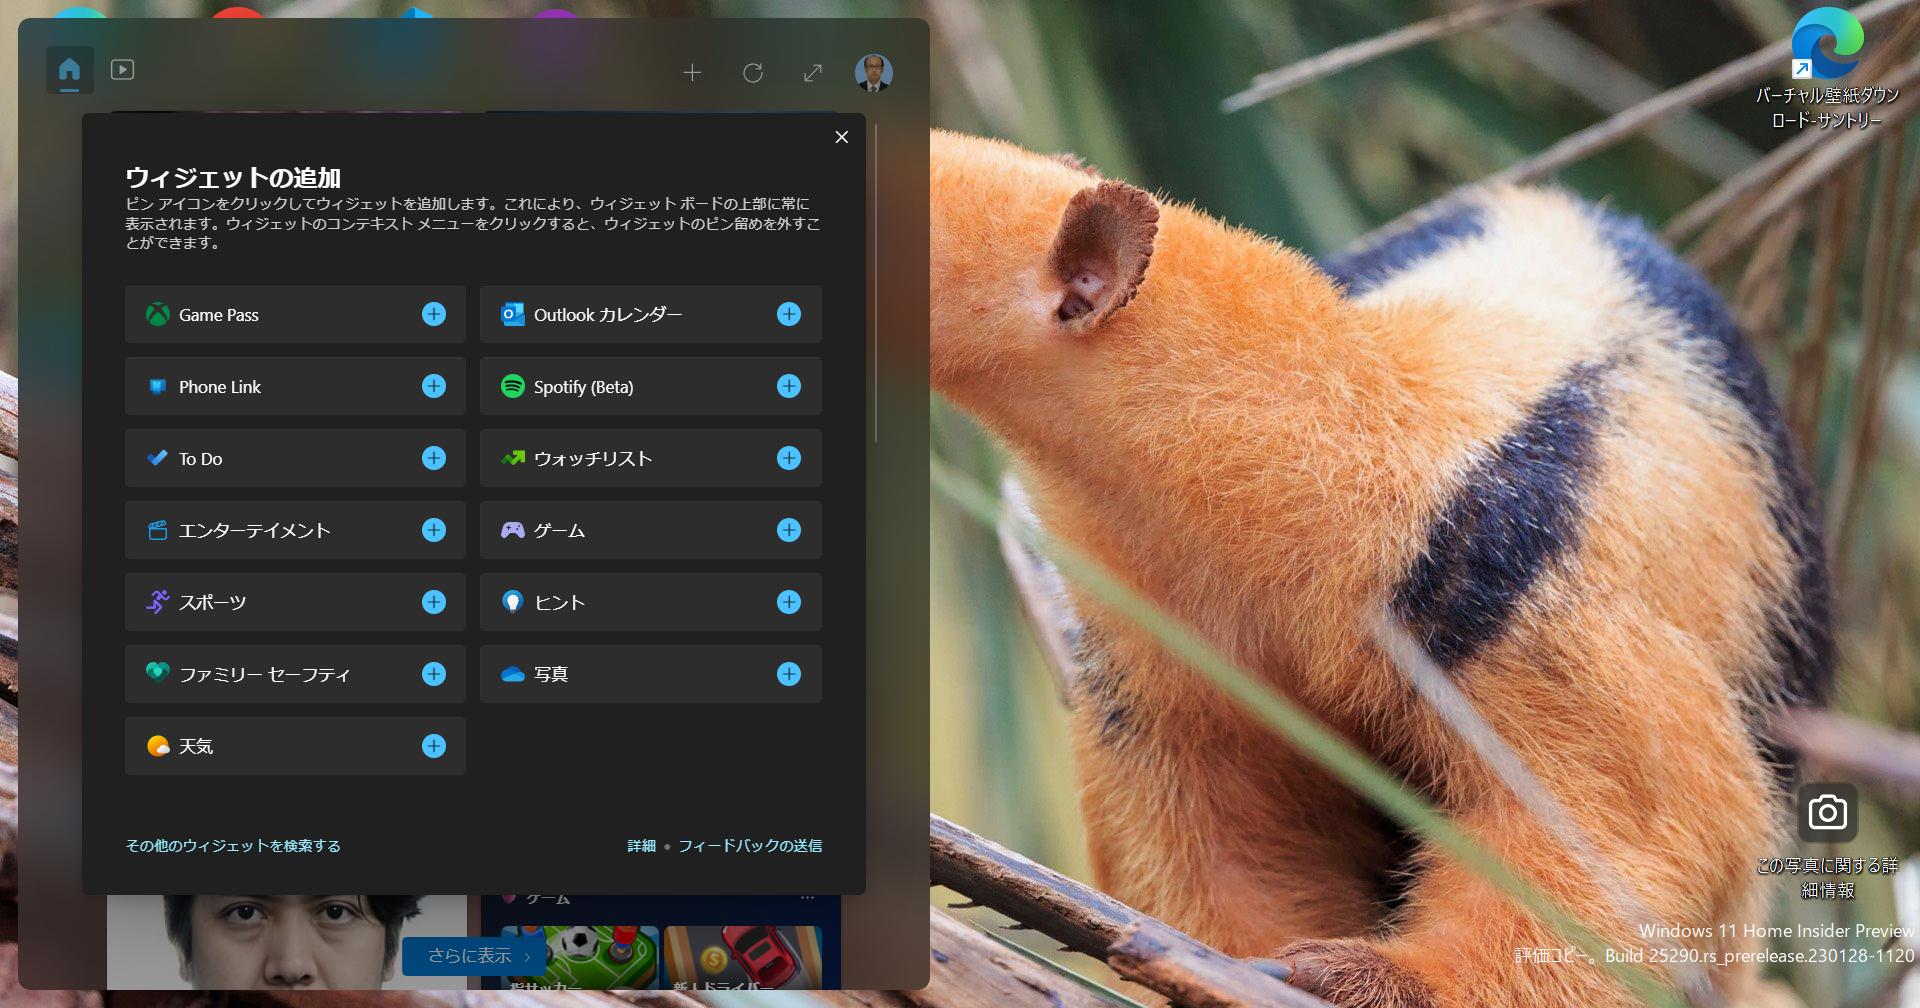Viewport: 1920px width, 1008px height.
Task: Refresh the widgets board
Action: [753, 73]
